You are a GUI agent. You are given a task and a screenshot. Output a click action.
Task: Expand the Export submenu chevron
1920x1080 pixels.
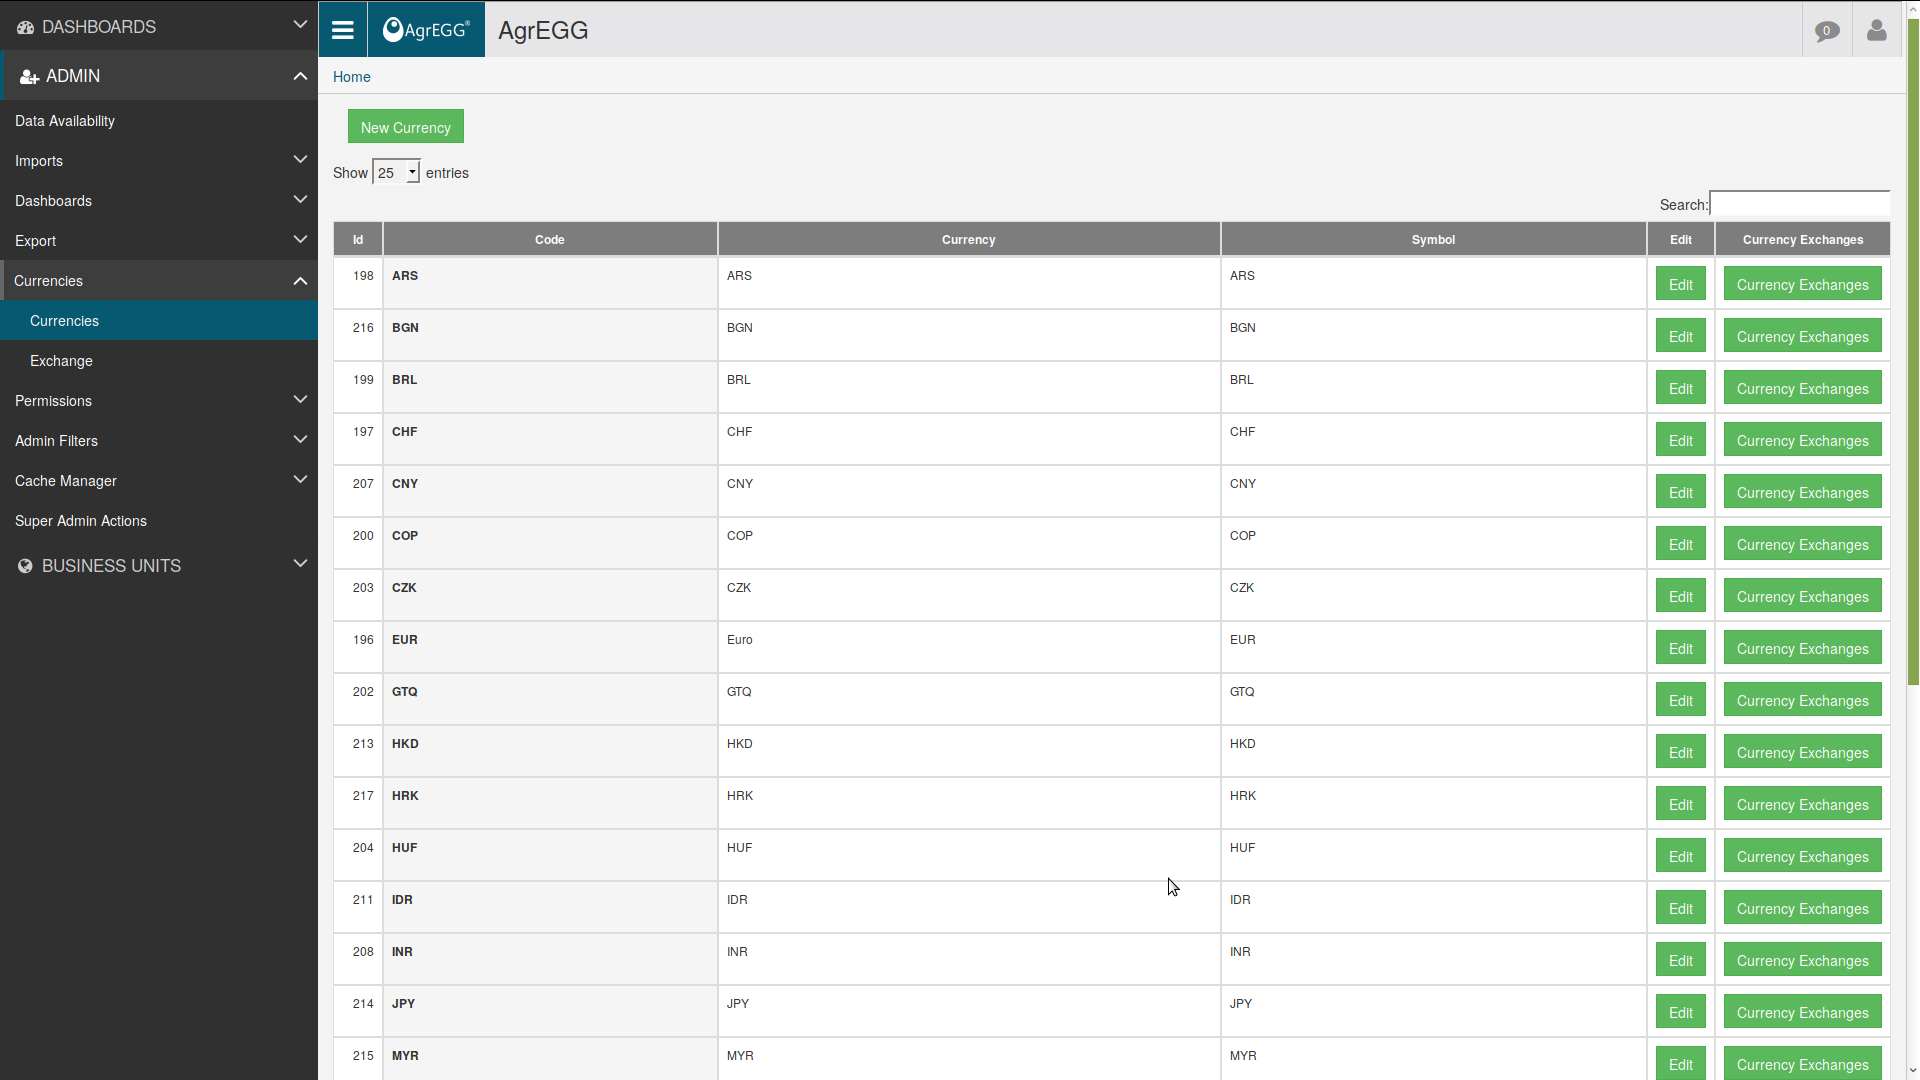(300, 239)
